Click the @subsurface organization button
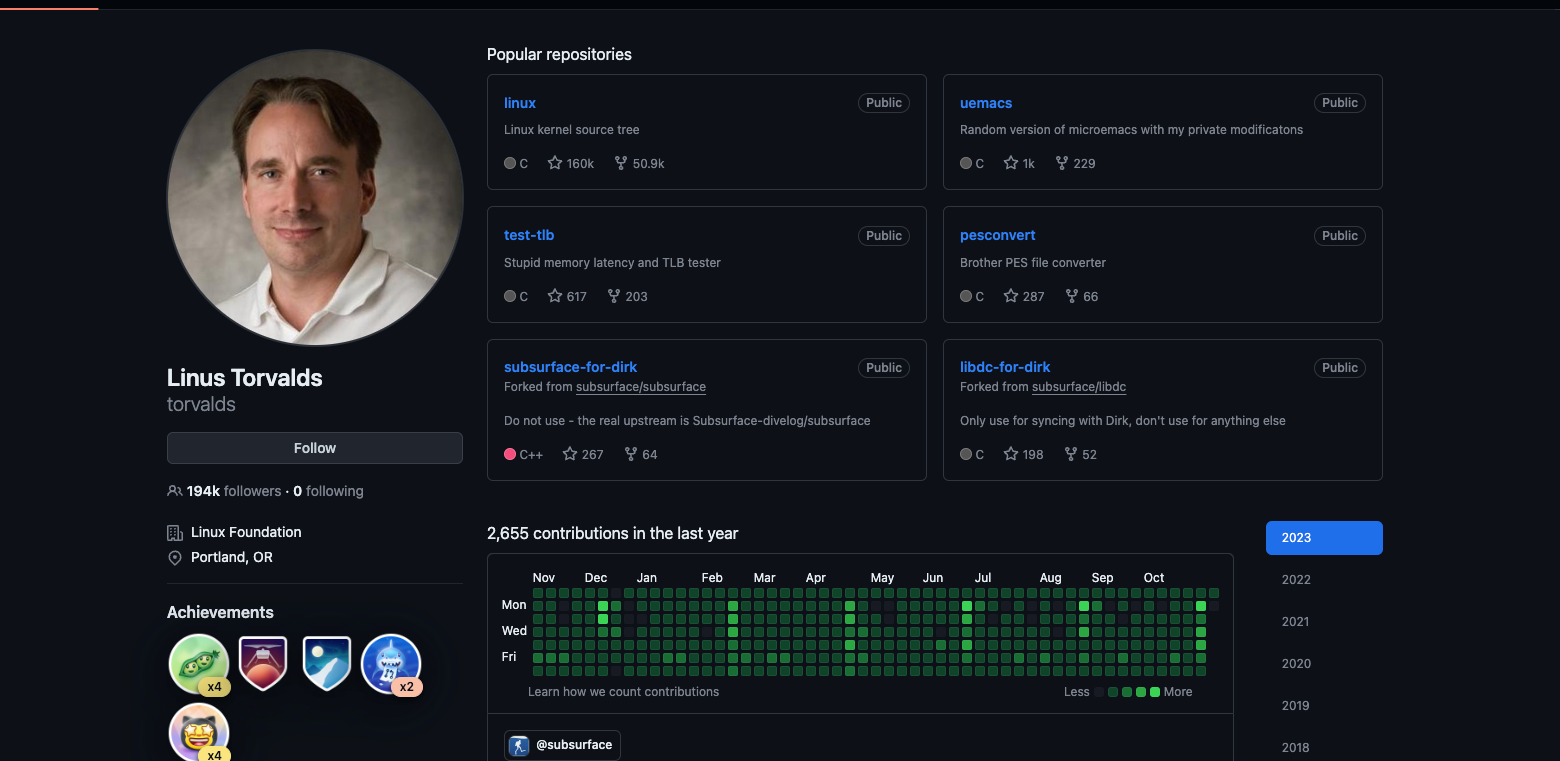Image resolution: width=1560 pixels, height=761 pixels. pyautogui.click(x=562, y=745)
